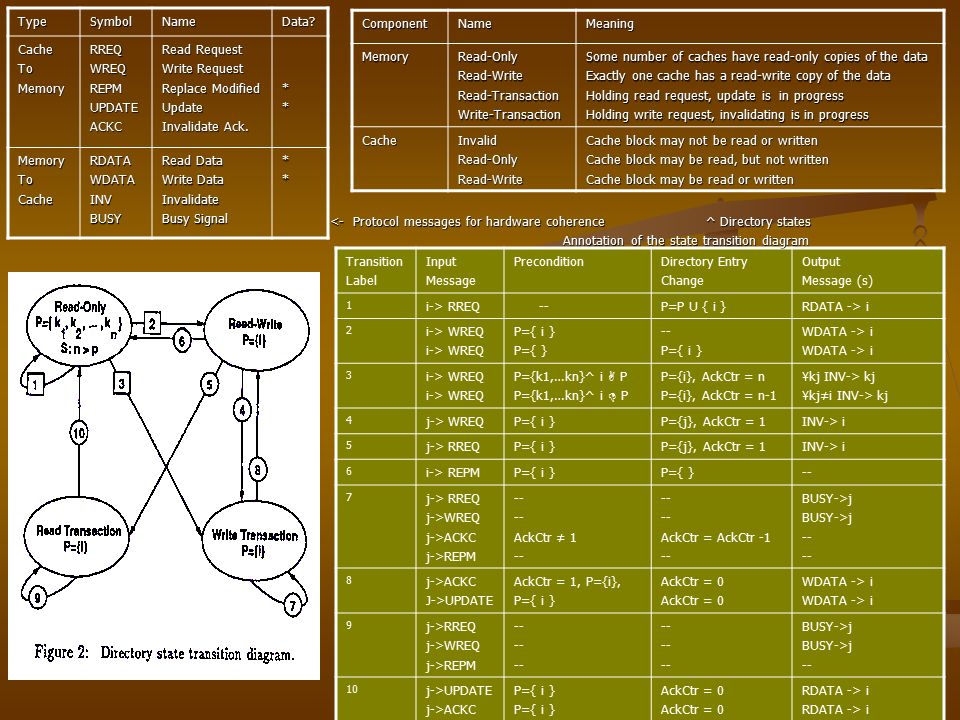Click "Read Data" in the messages table
Image resolution: width=960 pixels, height=720 pixels.
(x=192, y=160)
